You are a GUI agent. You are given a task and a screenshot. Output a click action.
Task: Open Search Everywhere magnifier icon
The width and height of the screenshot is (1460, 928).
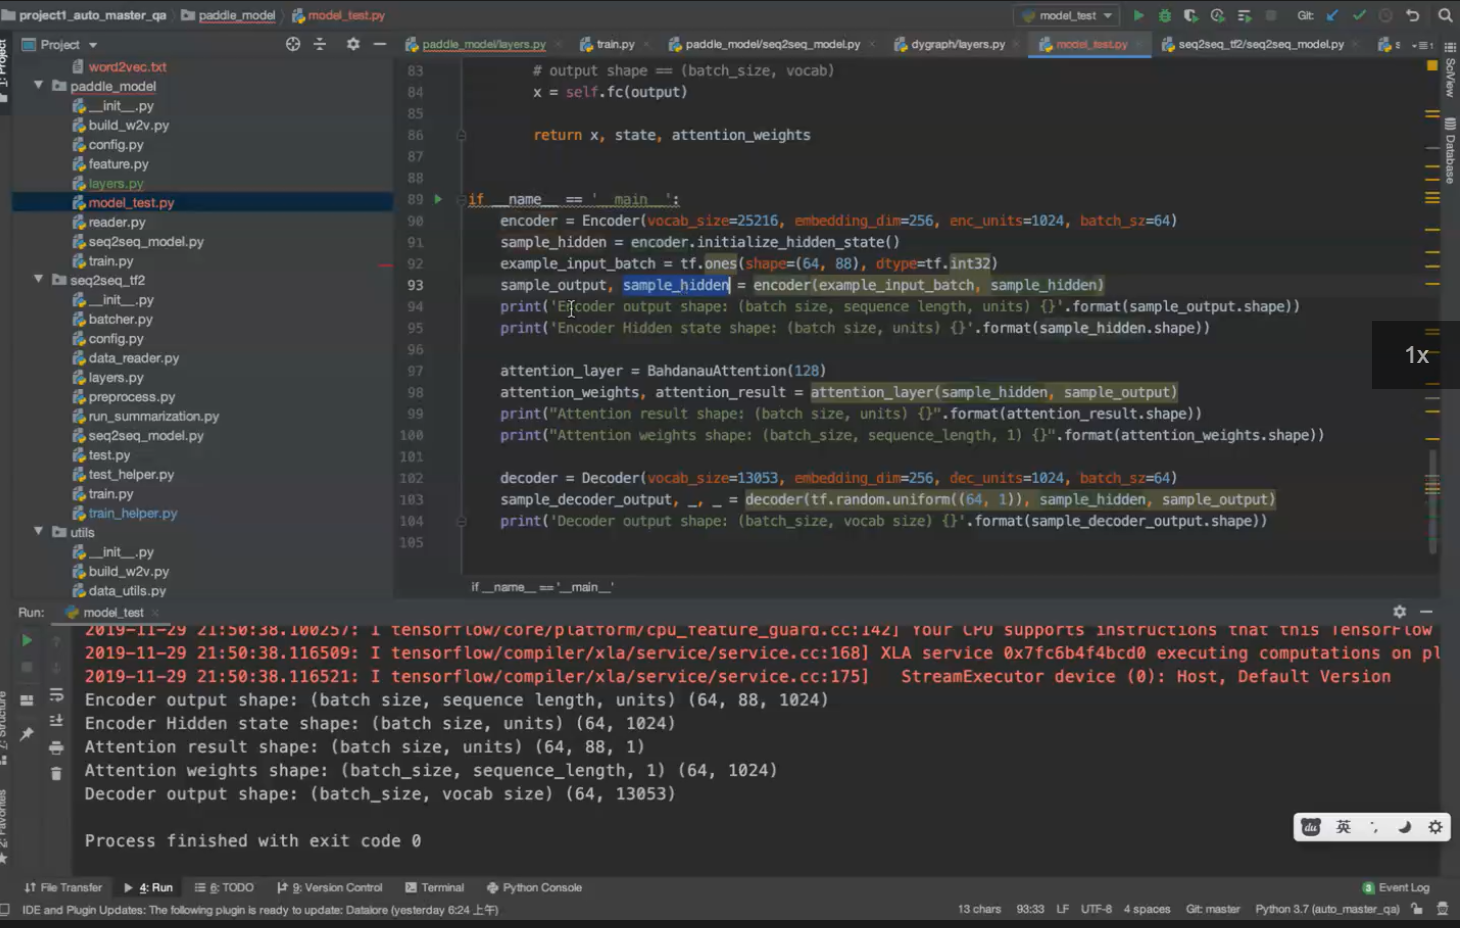1445,15
